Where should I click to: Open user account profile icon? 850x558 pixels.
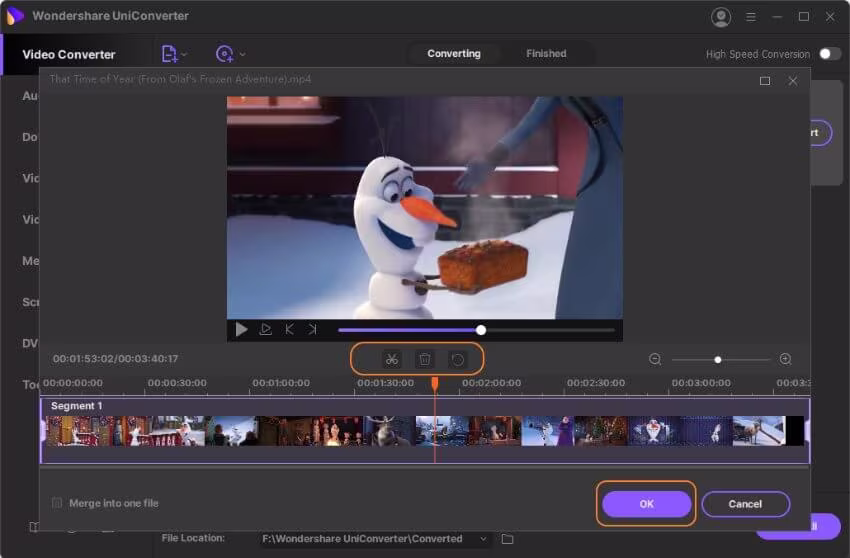click(721, 17)
